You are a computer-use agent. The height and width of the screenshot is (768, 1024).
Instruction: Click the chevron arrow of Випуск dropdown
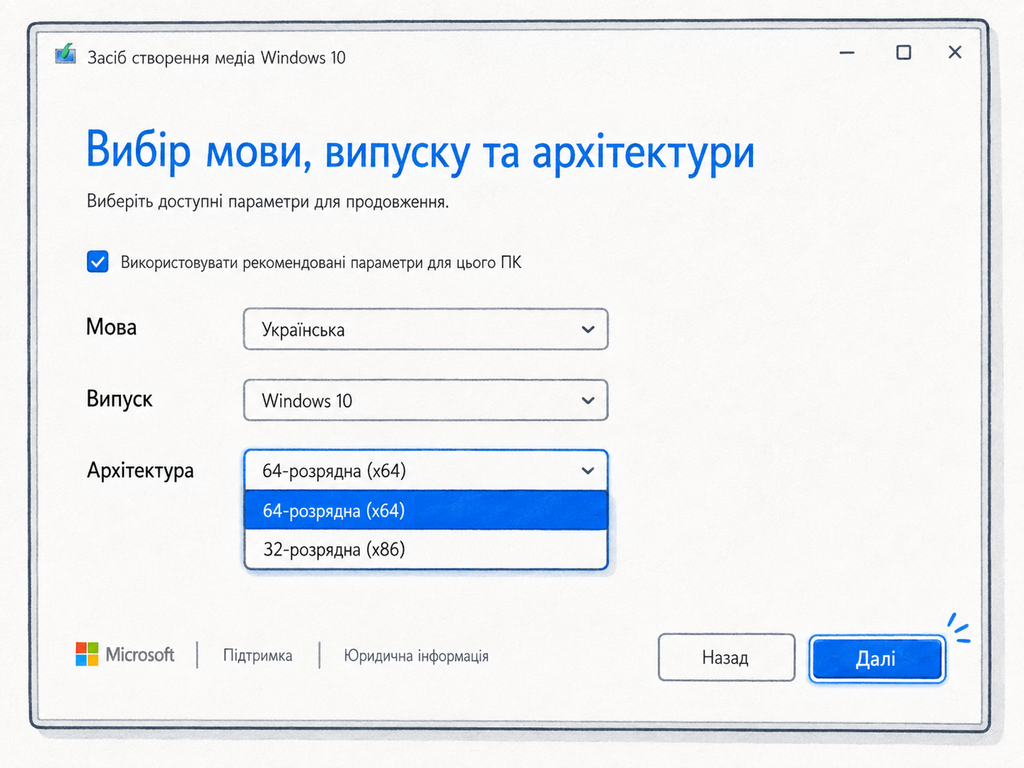(588, 400)
